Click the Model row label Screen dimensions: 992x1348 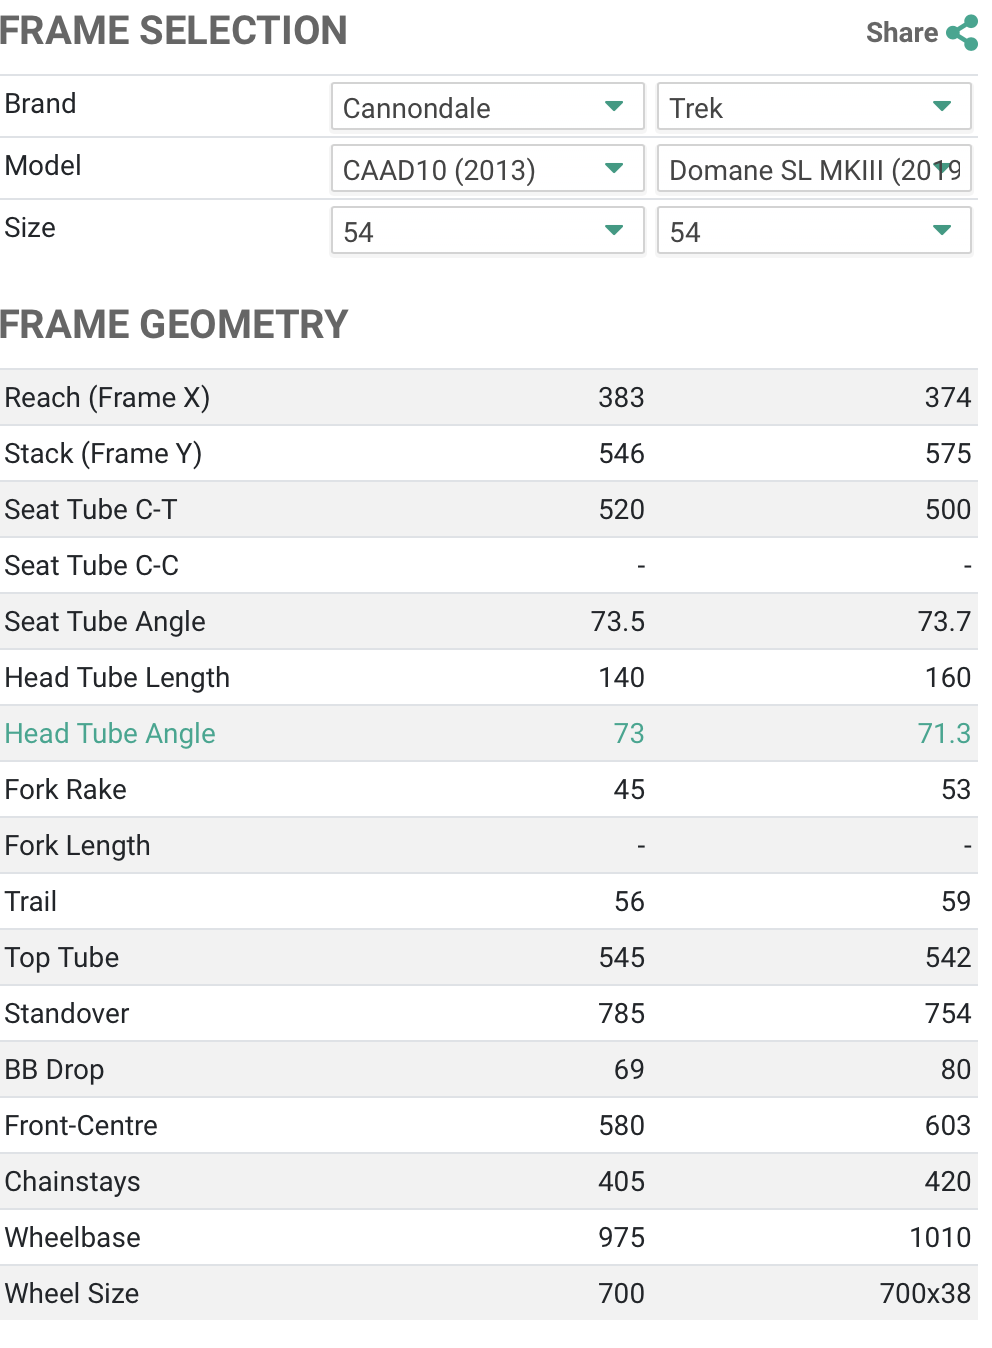(x=43, y=166)
